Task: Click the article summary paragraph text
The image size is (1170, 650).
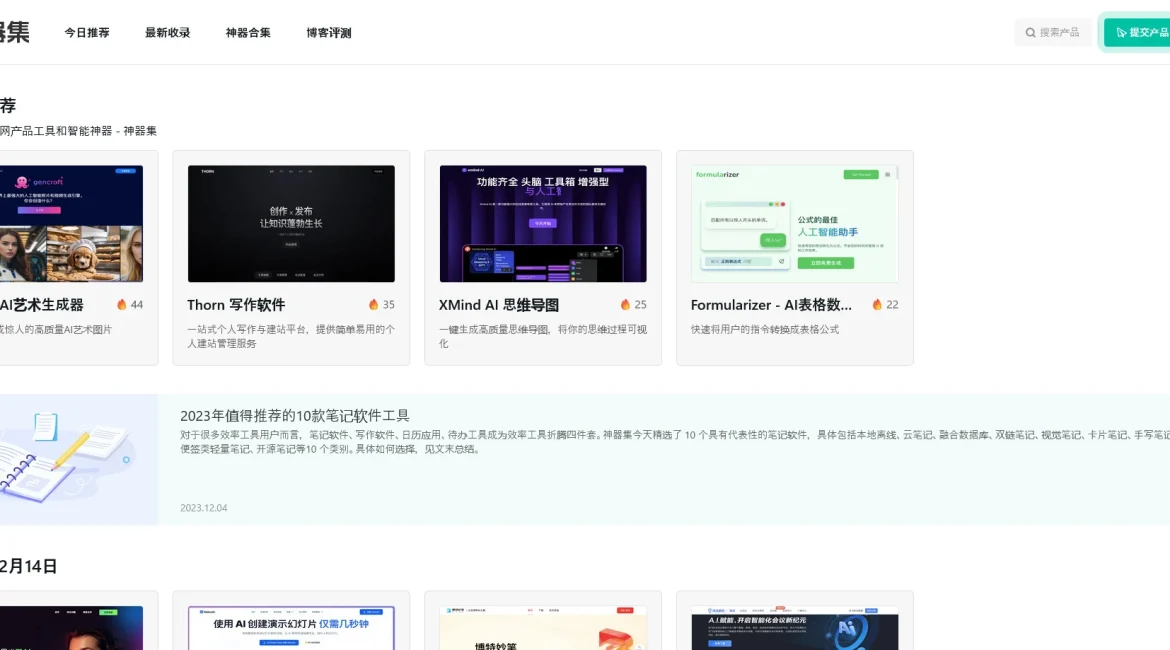Action: click(675, 442)
